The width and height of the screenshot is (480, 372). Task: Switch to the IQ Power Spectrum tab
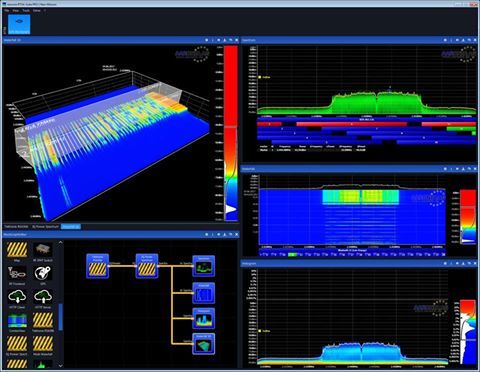(x=45, y=227)
